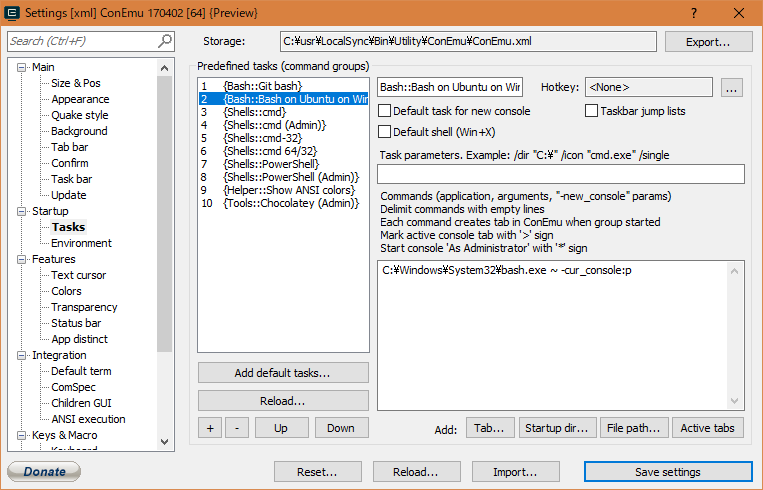Click Save settings button

coord(668,472)
